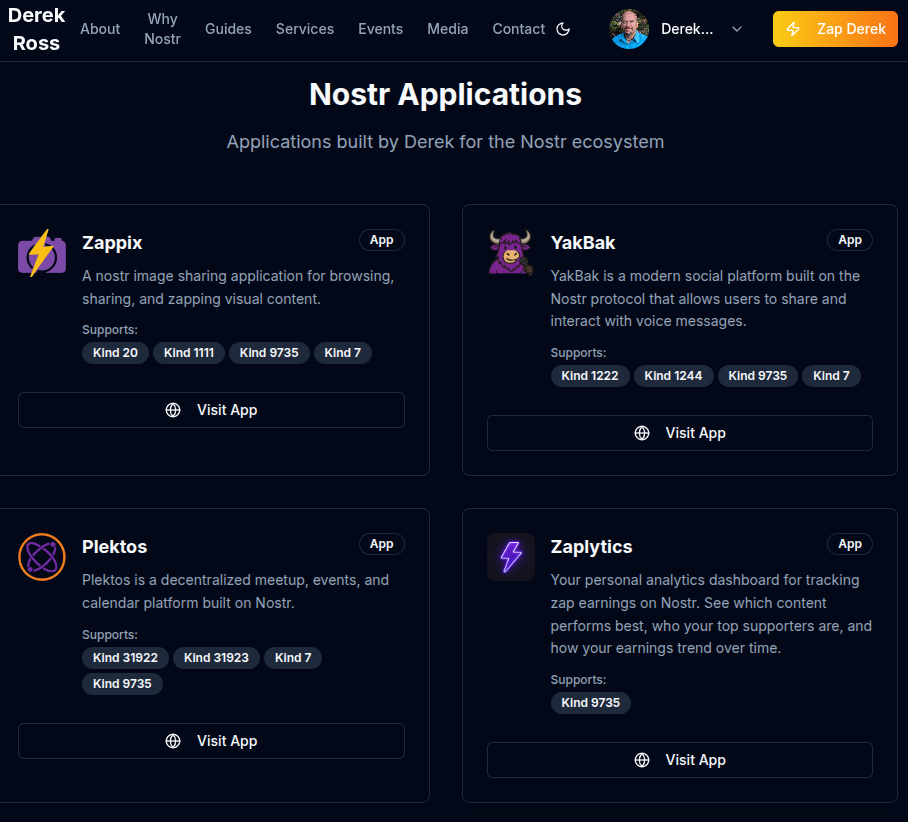
Task: Expand the Derek account dropdown chevron
Action: coord(737,29)
